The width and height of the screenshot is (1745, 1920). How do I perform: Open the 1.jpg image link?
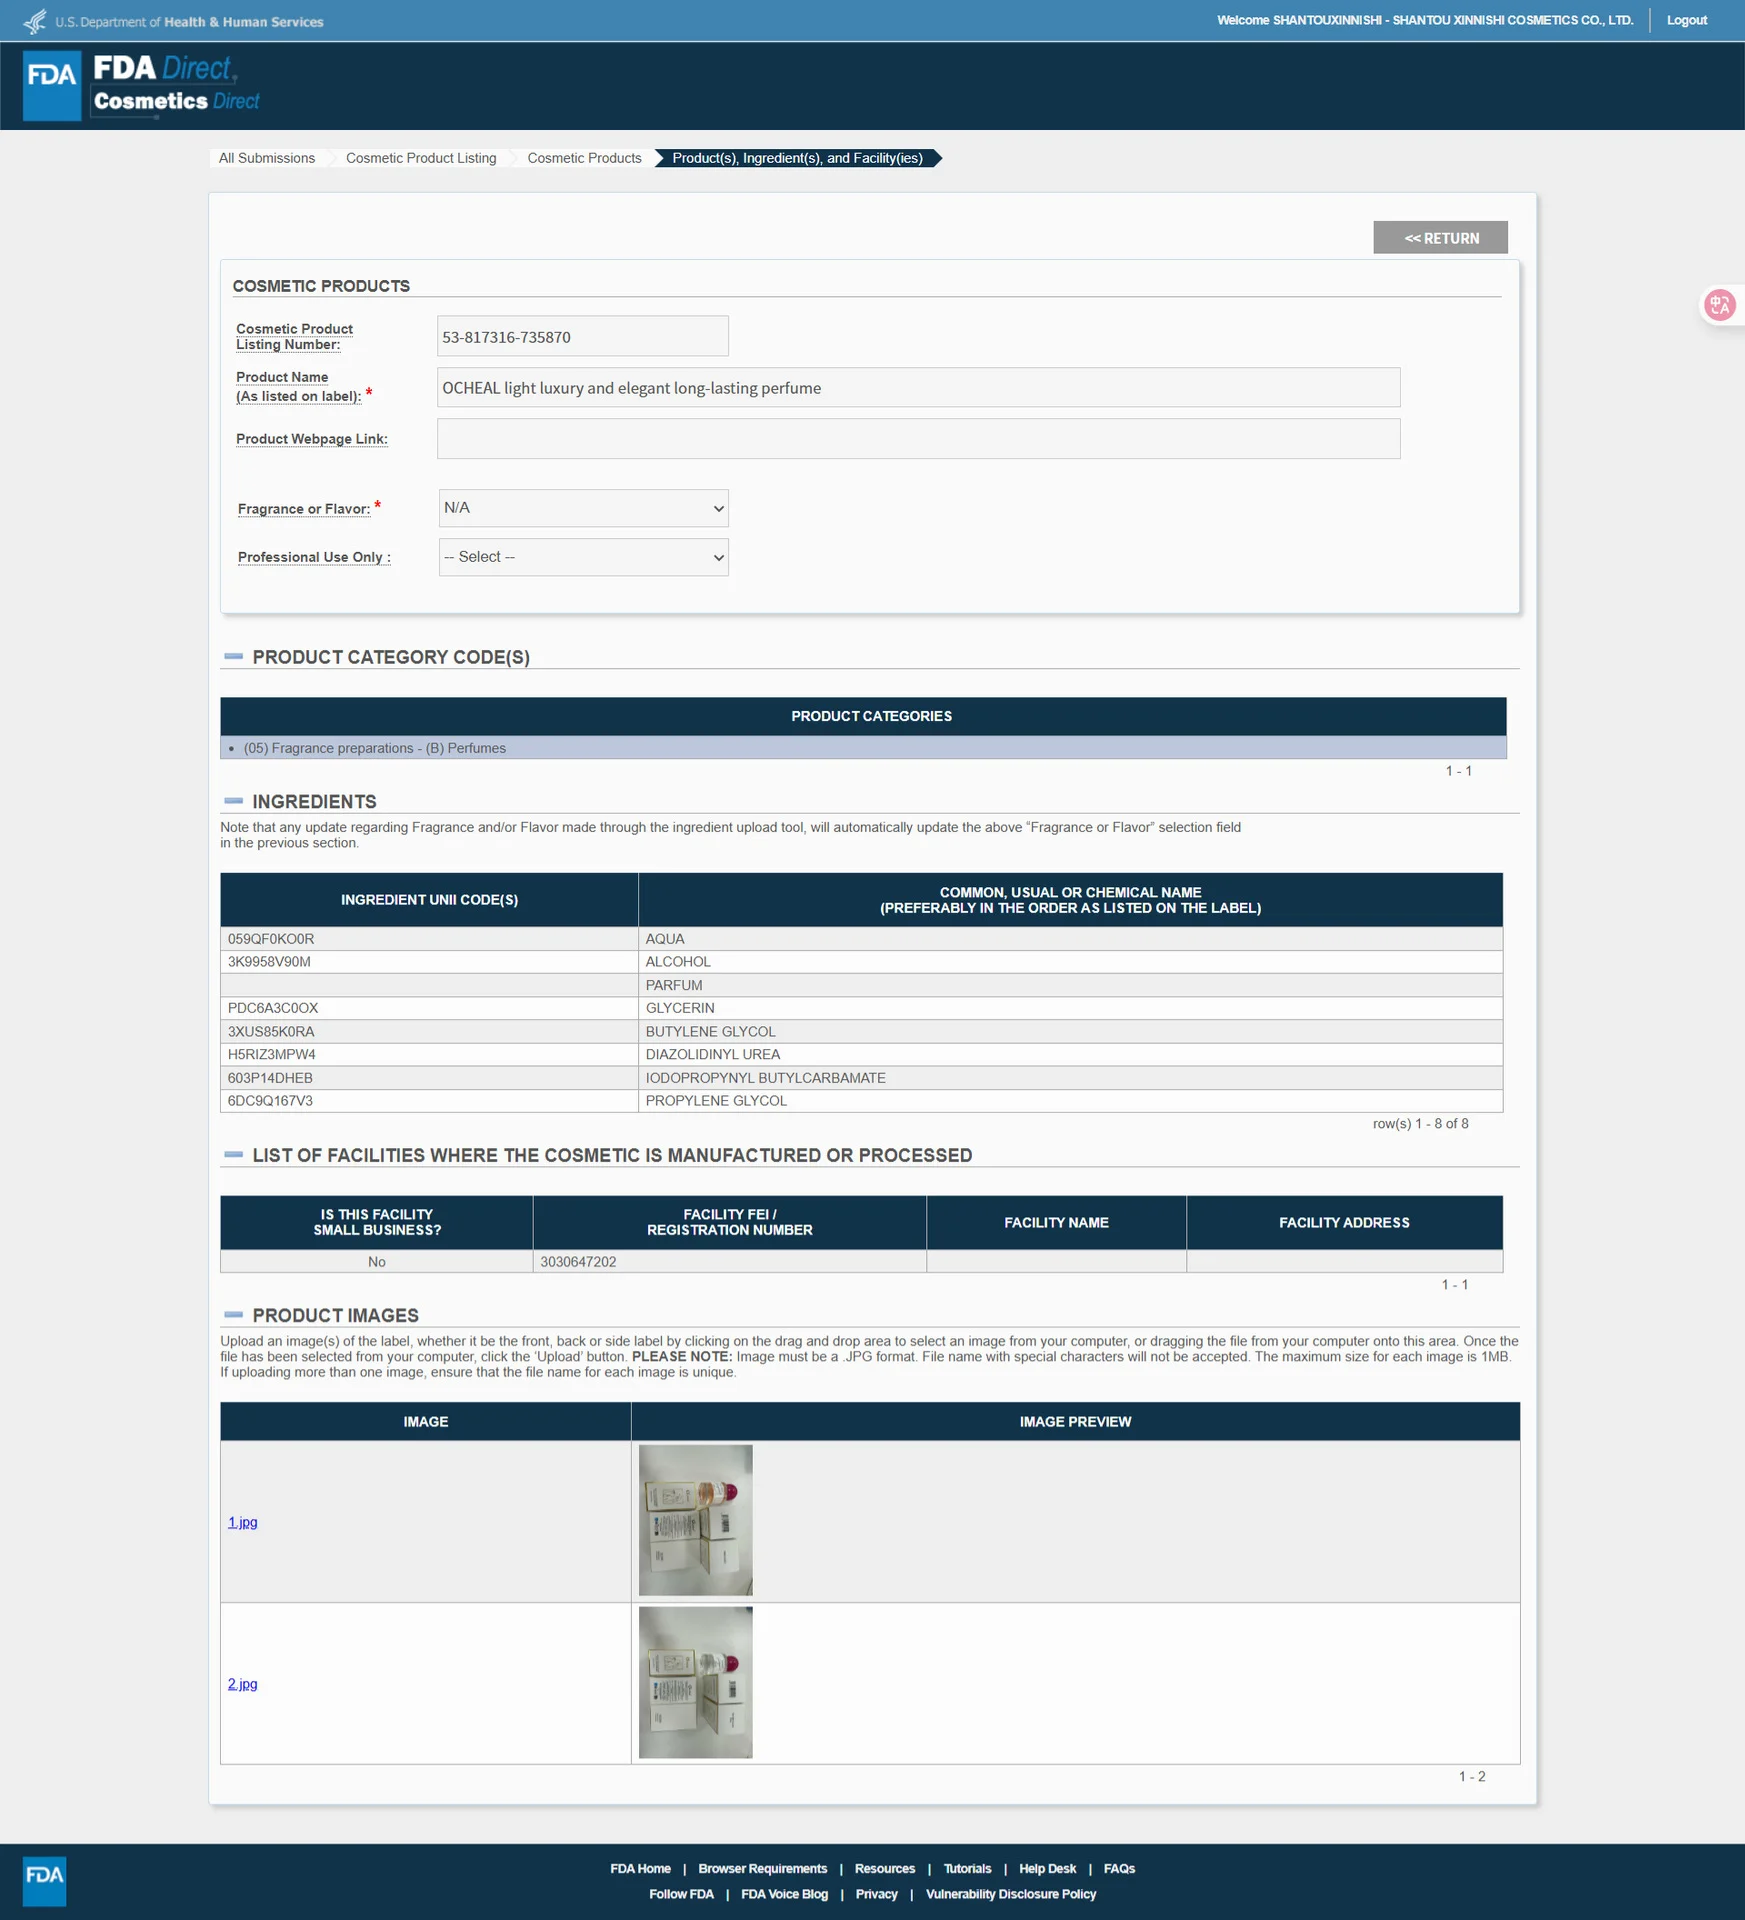(242, 1522)
